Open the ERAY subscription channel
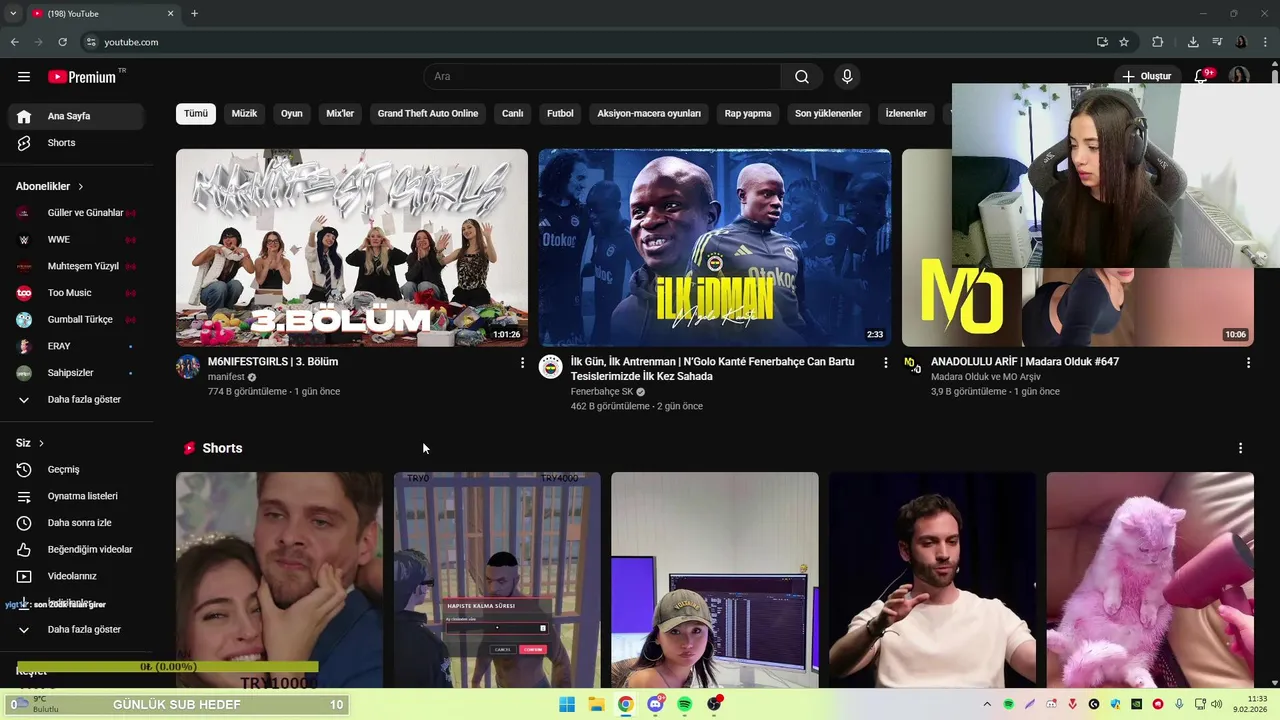 click(76, 346)
